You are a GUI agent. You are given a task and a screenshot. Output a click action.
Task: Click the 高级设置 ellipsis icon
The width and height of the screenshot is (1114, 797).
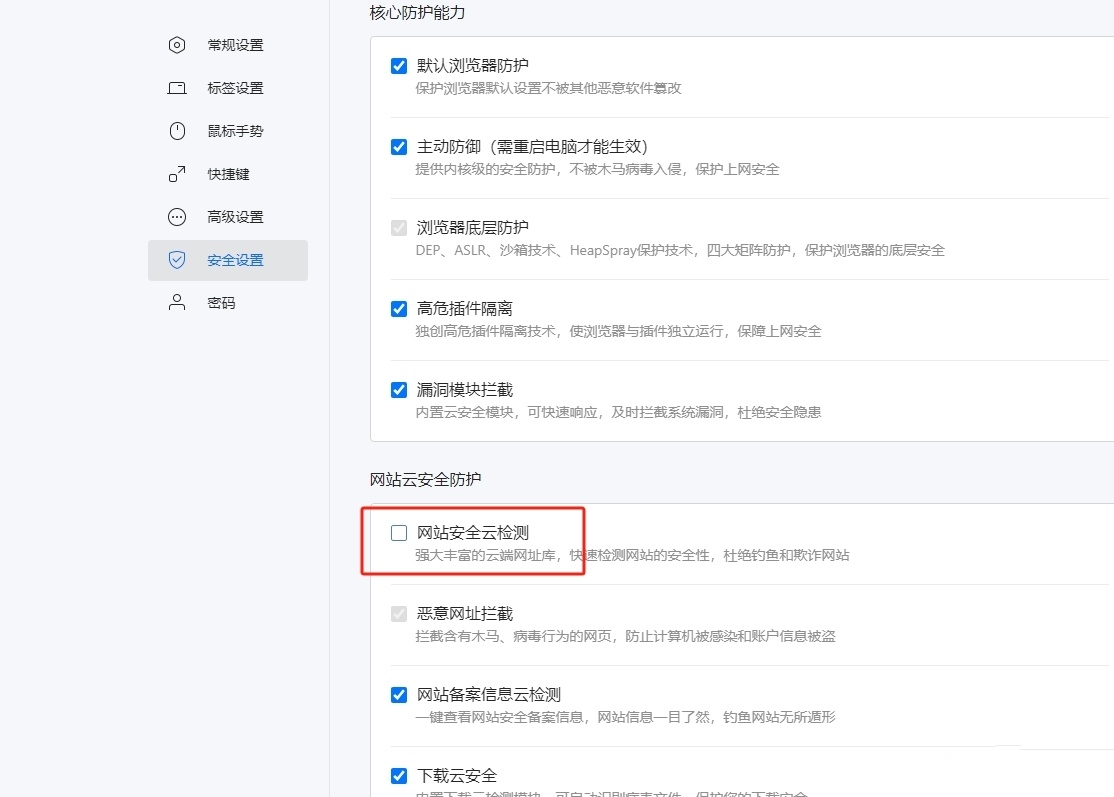[x=177, y=217]
